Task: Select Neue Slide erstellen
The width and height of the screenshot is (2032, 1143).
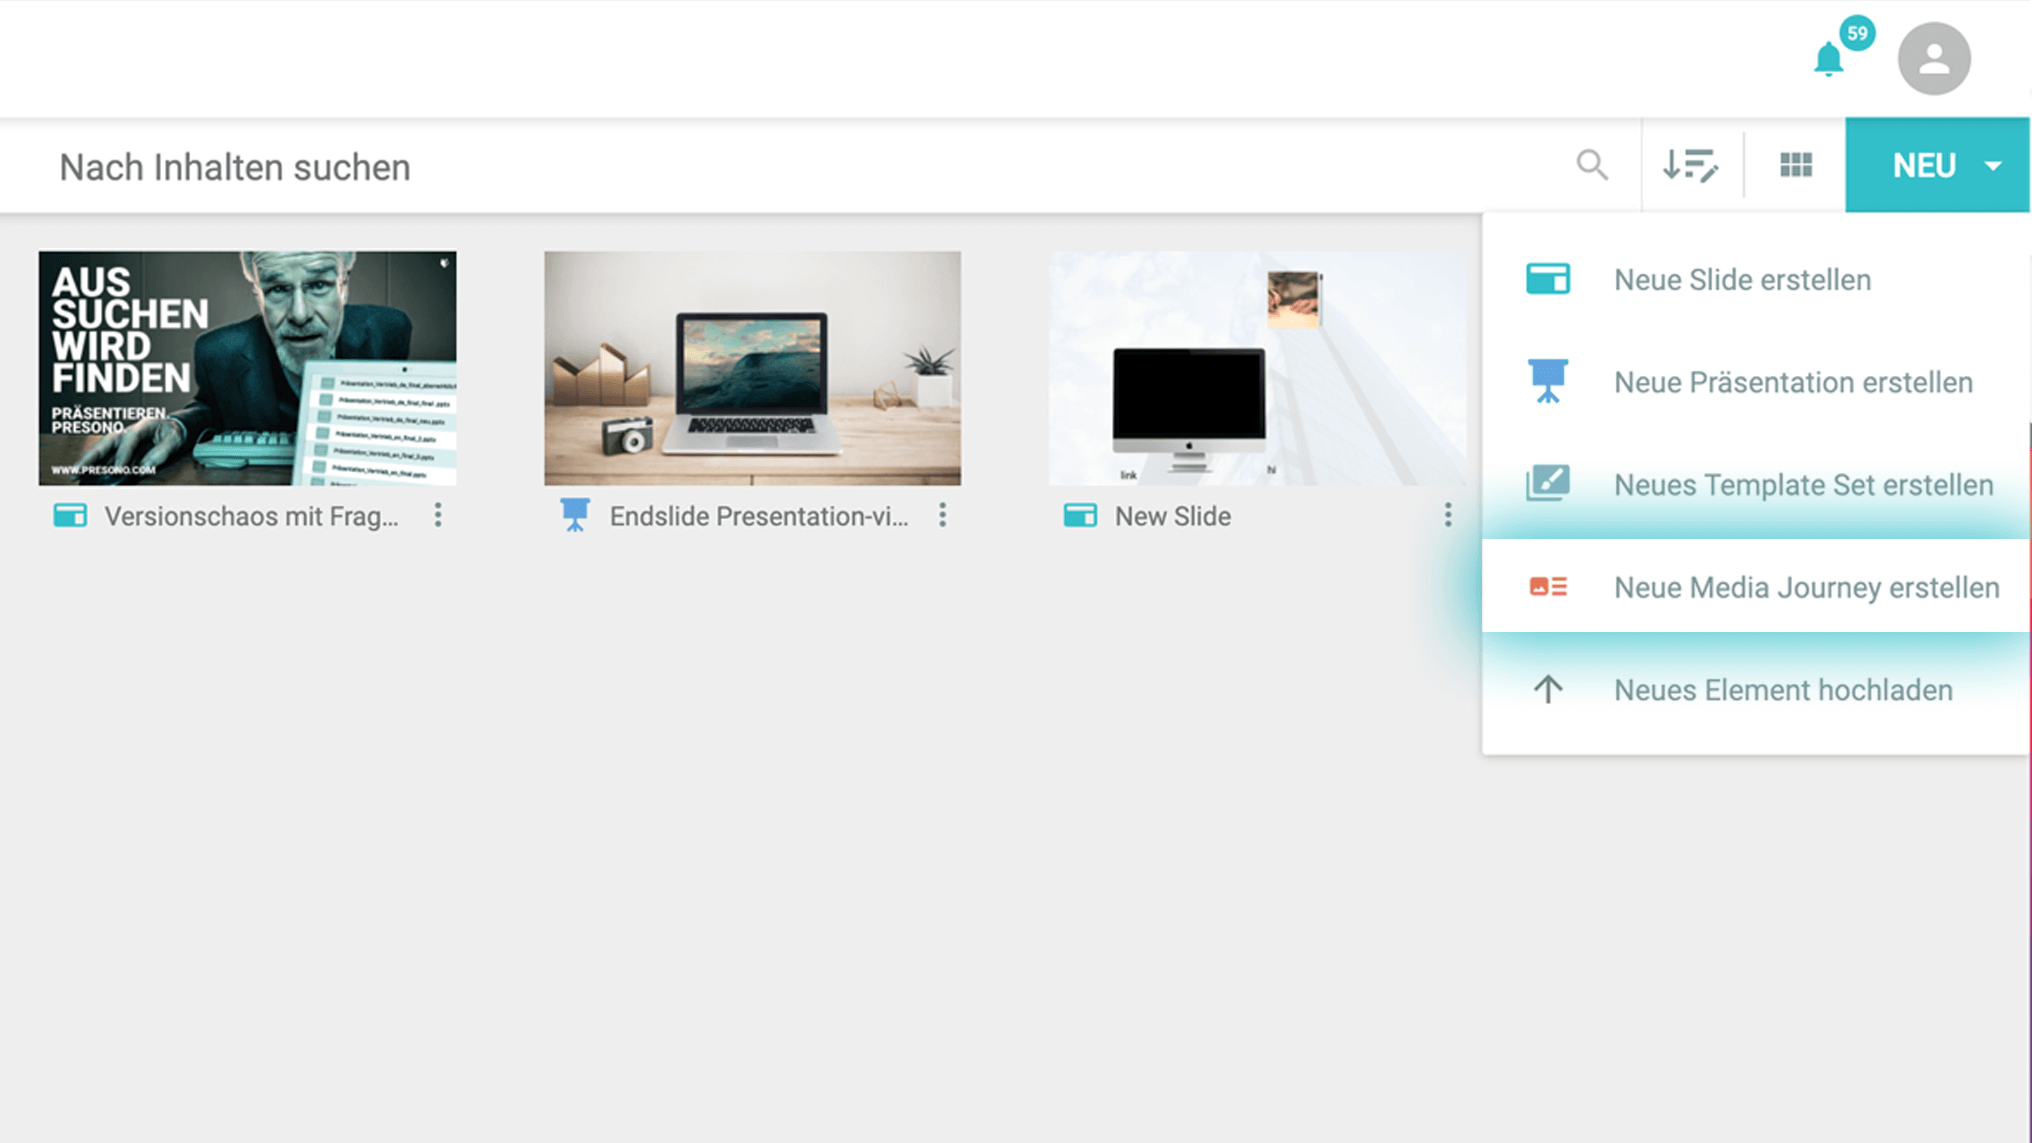Action: coord(1756,279)
